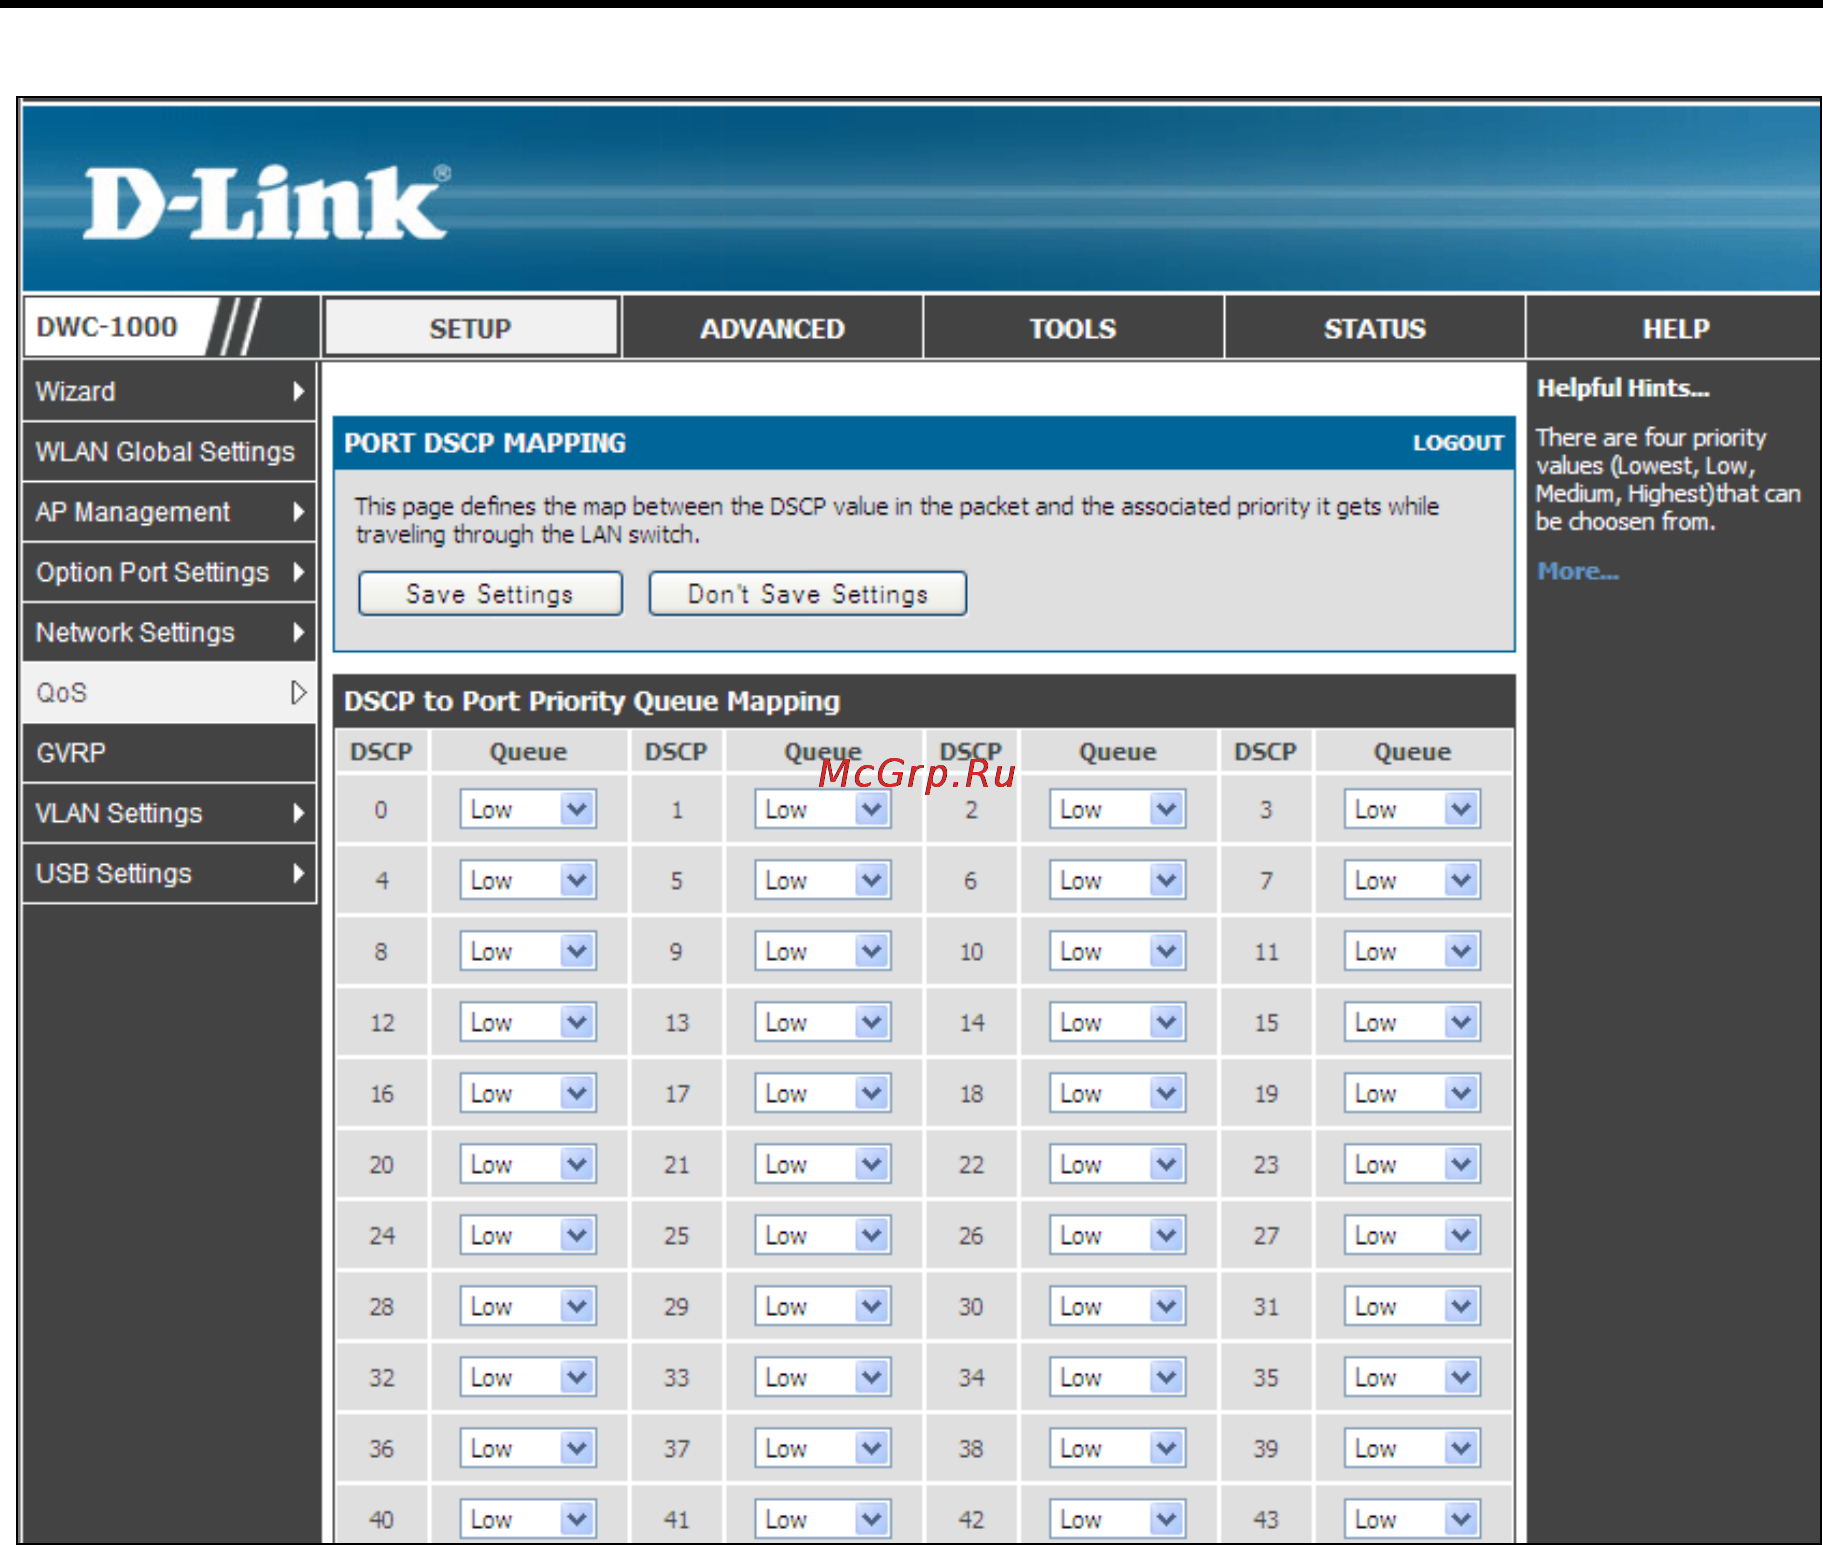The image size is (1823, 1545).
Task: Click Save Settings button
Action: pyautogui.click(x=490, y=594)
